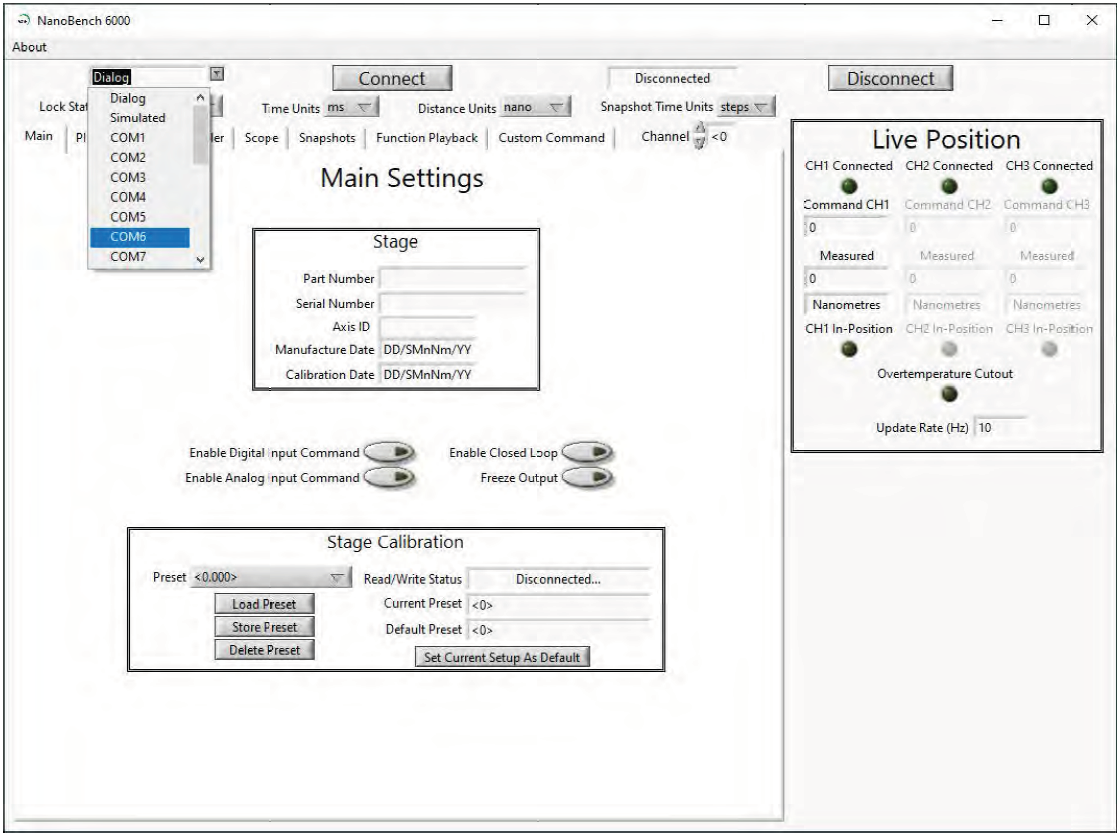
Task: Click the Part Number field
Action: tap(454, 279)
